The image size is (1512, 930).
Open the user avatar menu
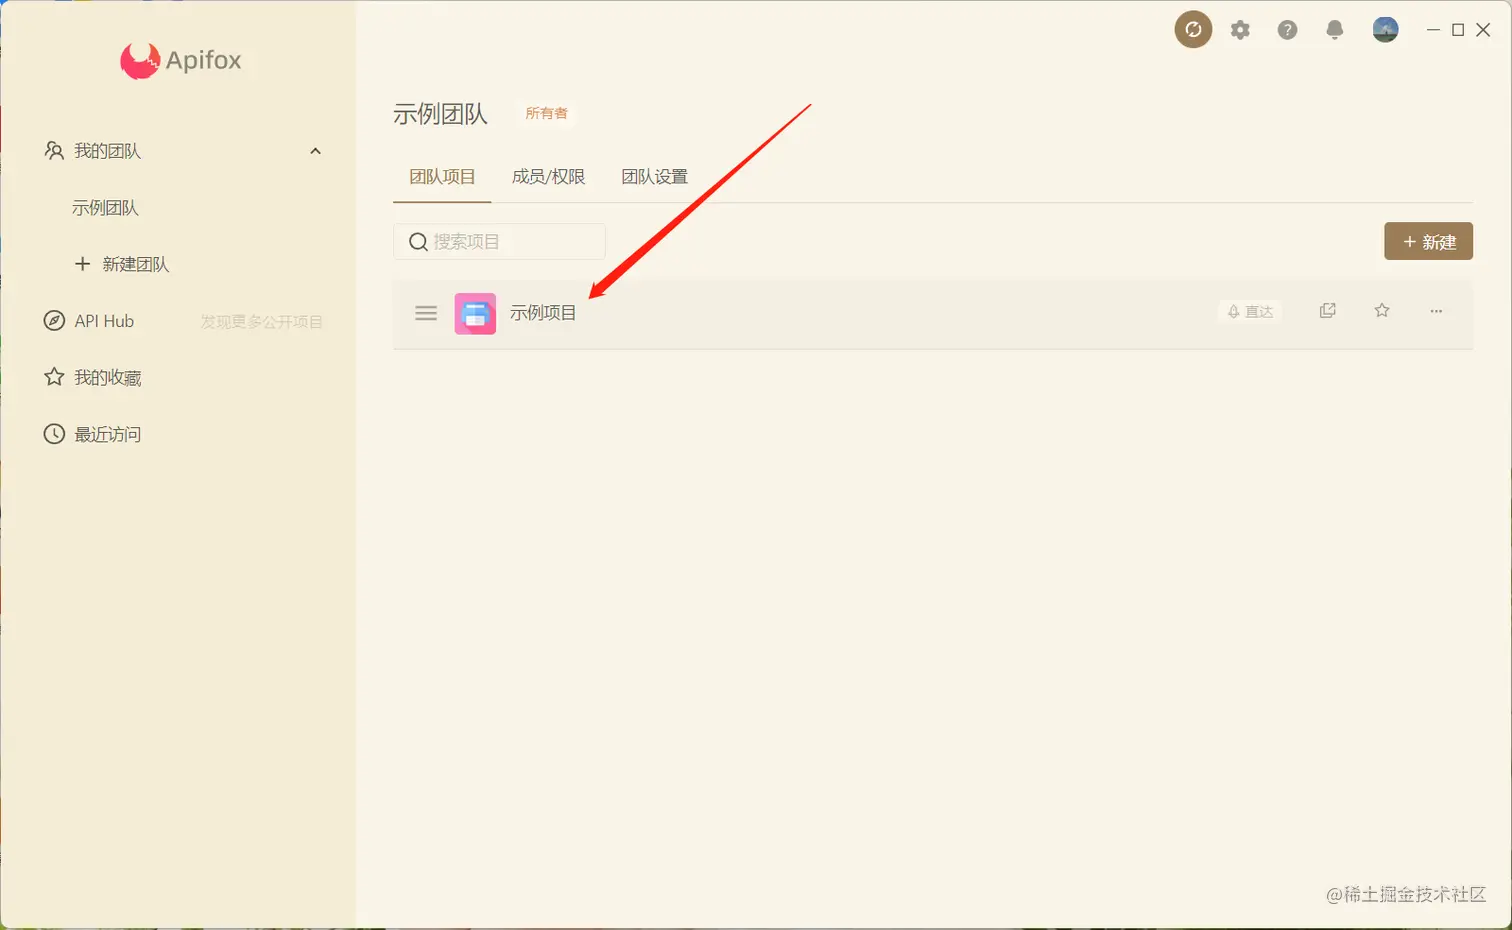click(1385, 30)
